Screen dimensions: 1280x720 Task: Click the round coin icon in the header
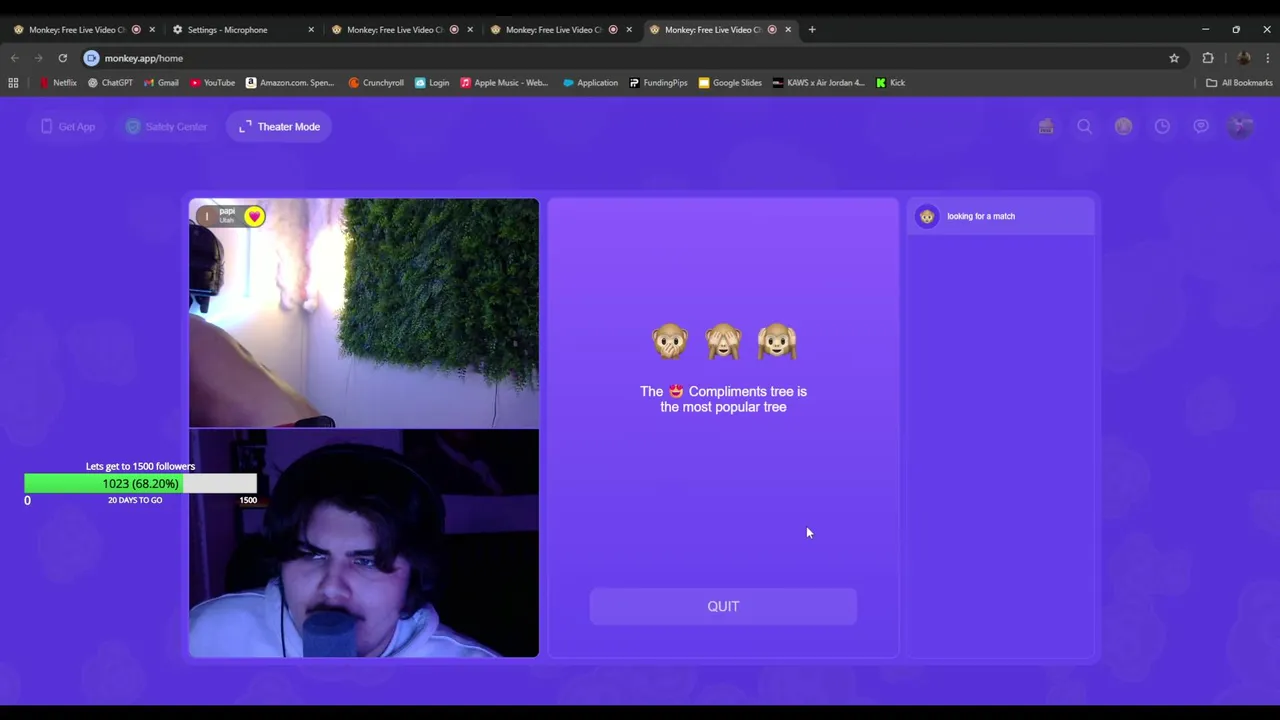1123,126
